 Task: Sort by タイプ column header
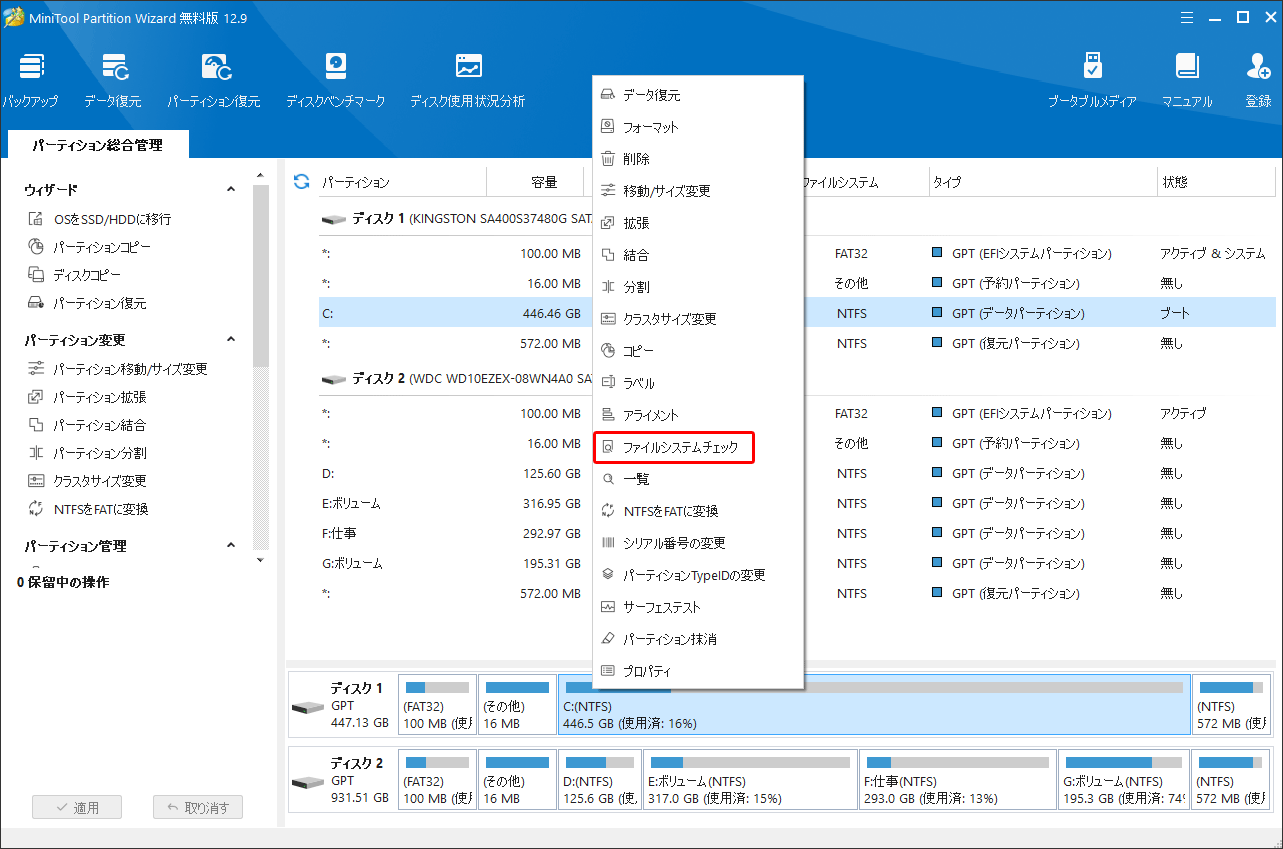(x=1041, y=182)
